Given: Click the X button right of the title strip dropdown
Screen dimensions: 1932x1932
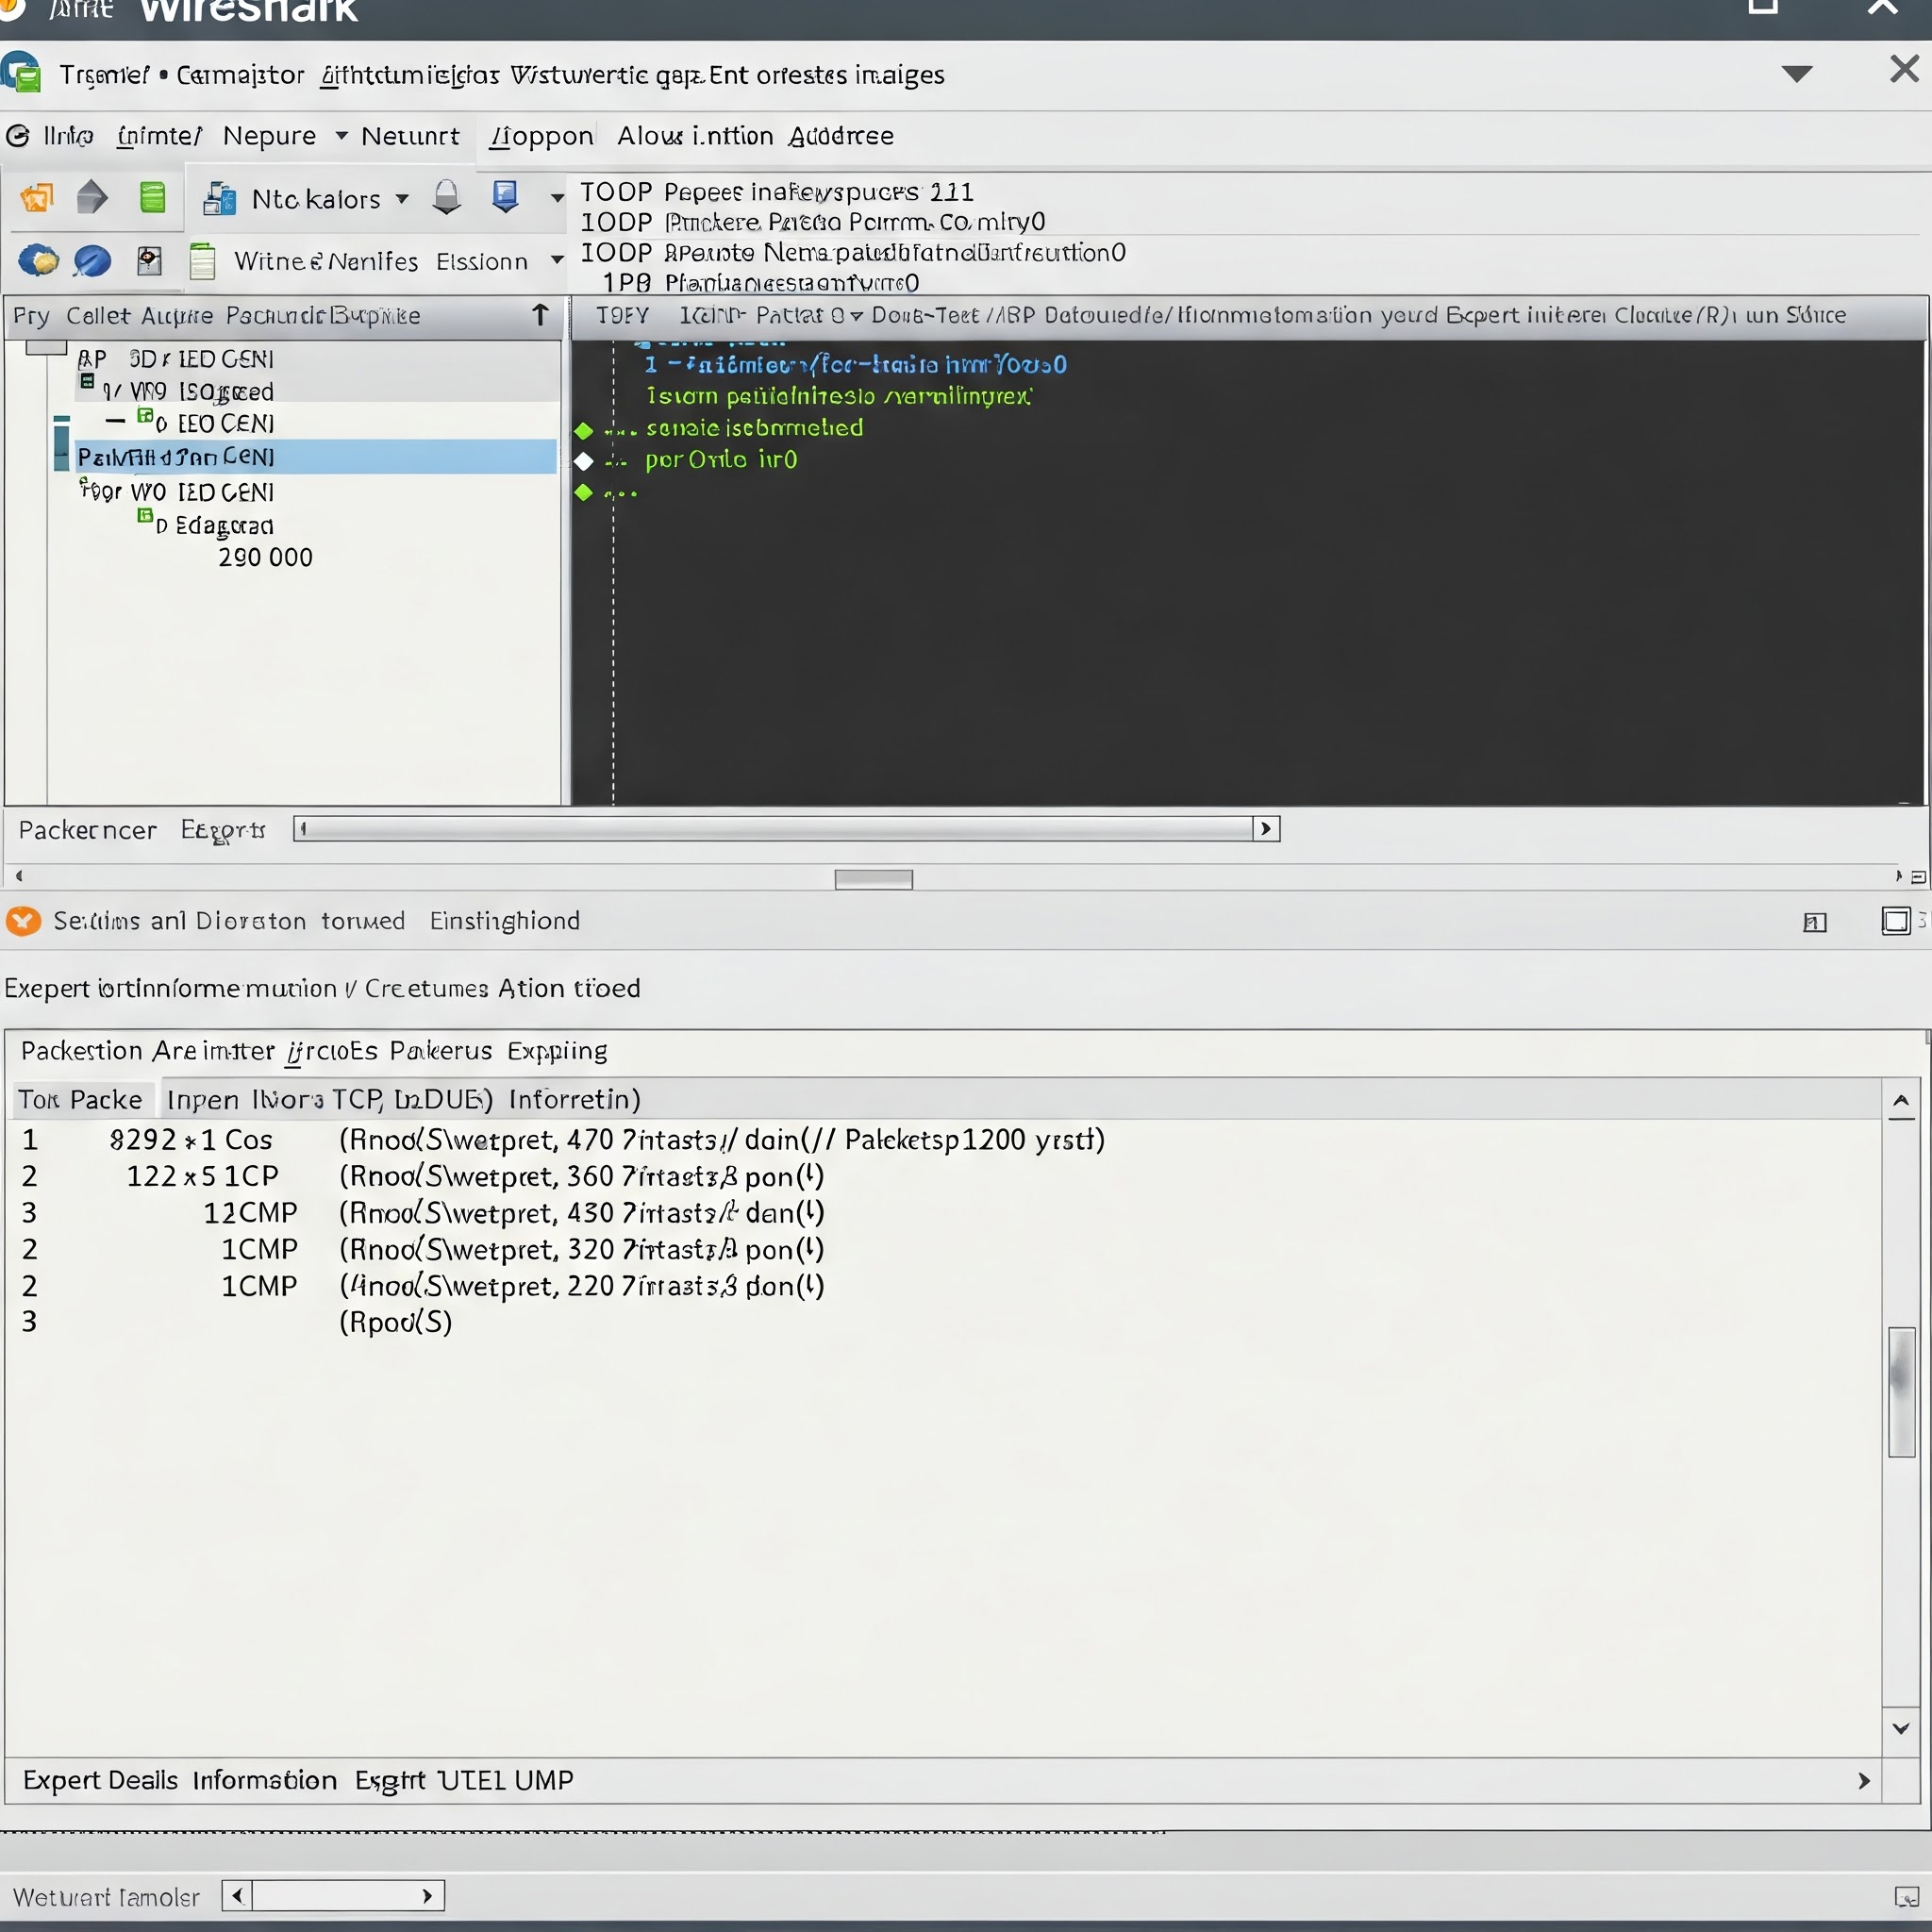Looking at the screenshot, I should [1904, 69].
